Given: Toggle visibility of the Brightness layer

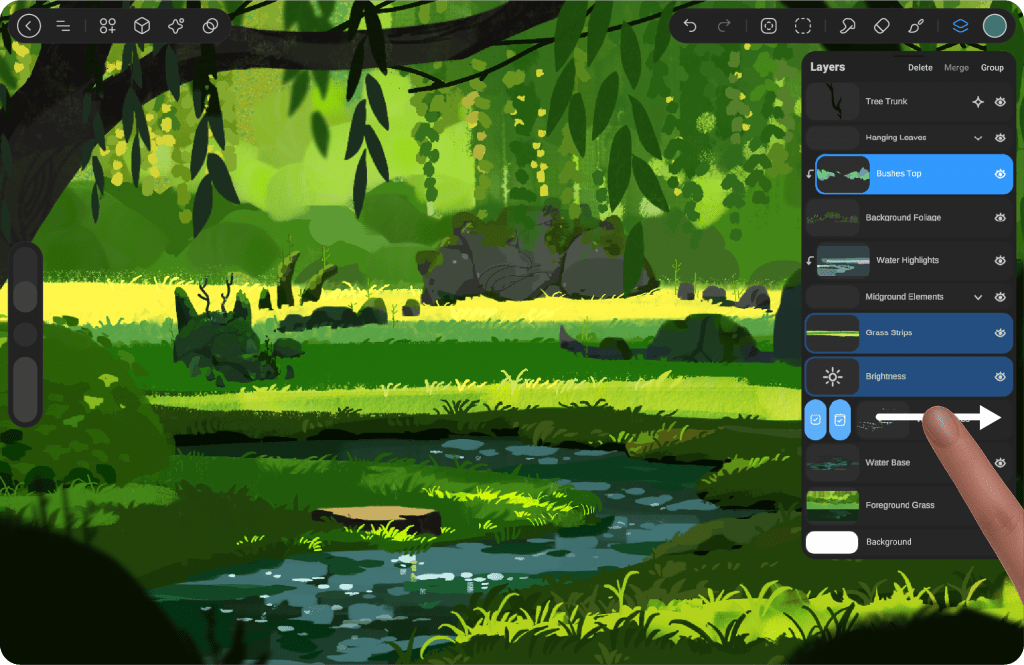Looking at the screenshot, I should [1000, 377].
